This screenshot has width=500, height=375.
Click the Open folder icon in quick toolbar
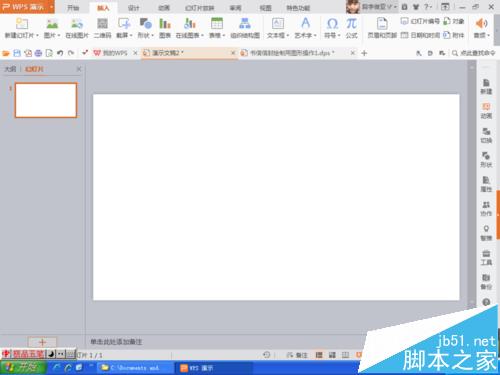(6, 53)
